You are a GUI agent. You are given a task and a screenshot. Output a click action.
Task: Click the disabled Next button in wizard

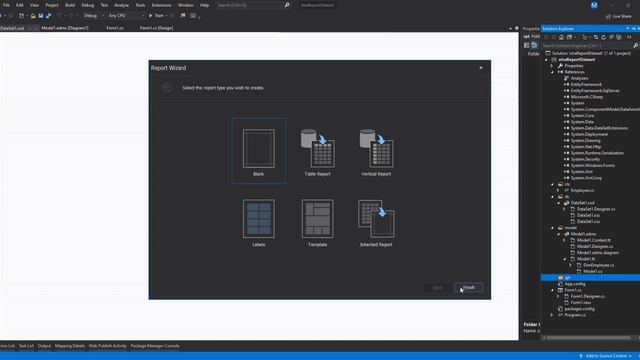(438, 288)
